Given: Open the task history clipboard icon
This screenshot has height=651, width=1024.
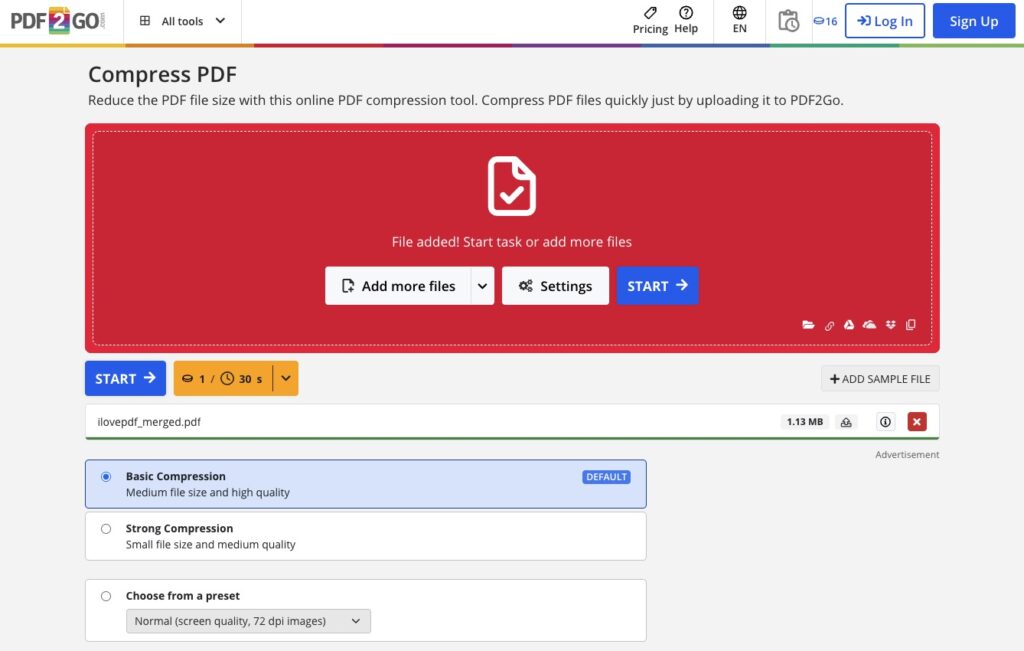Looking at the screenshot, I should point(788,21).
